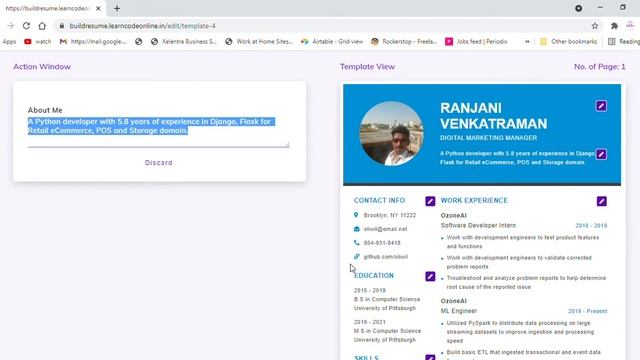Open the Reading list
Viewport: 640px width, 360px height.
coord(624,42)
